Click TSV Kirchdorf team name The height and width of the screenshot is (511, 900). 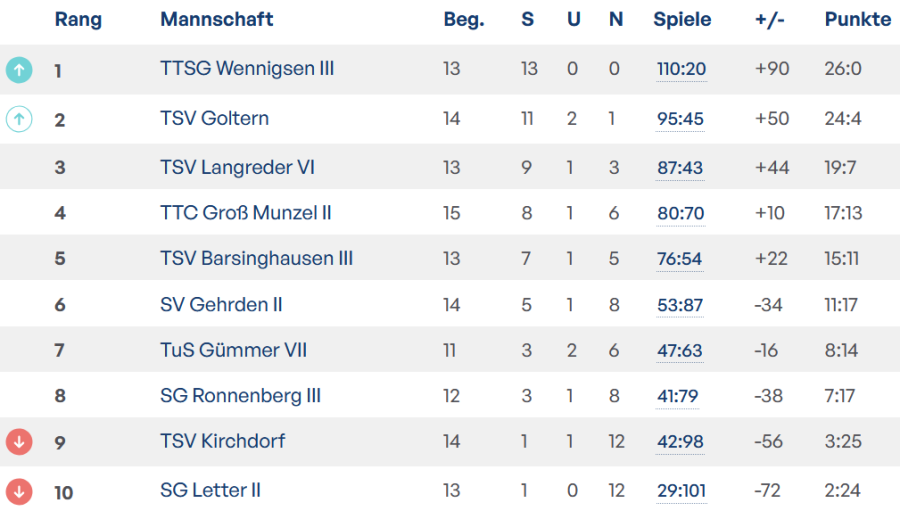[221, 442]
